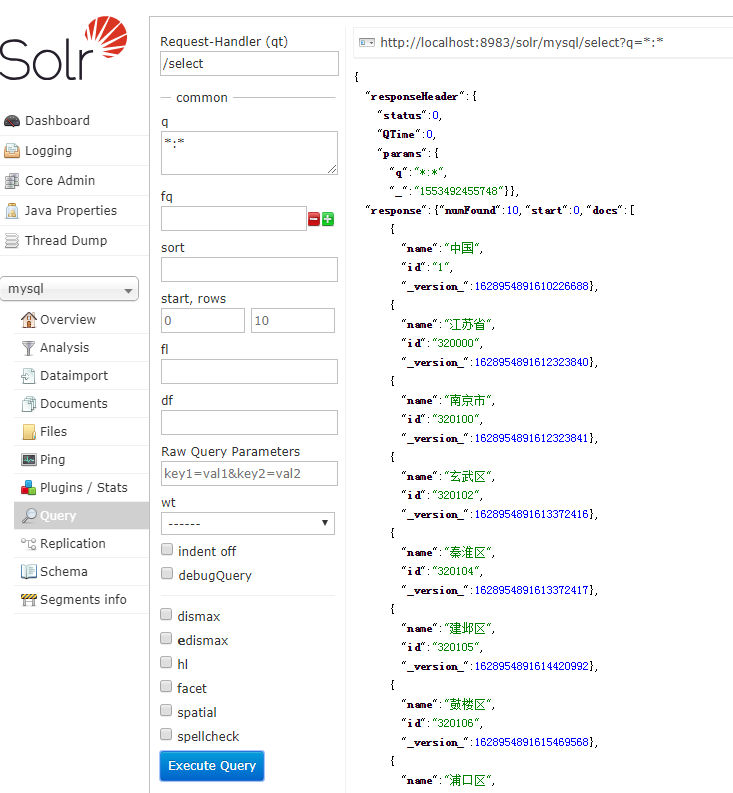Click the id value "320105" in results
The image size is (733, 793).
[455, 647]
